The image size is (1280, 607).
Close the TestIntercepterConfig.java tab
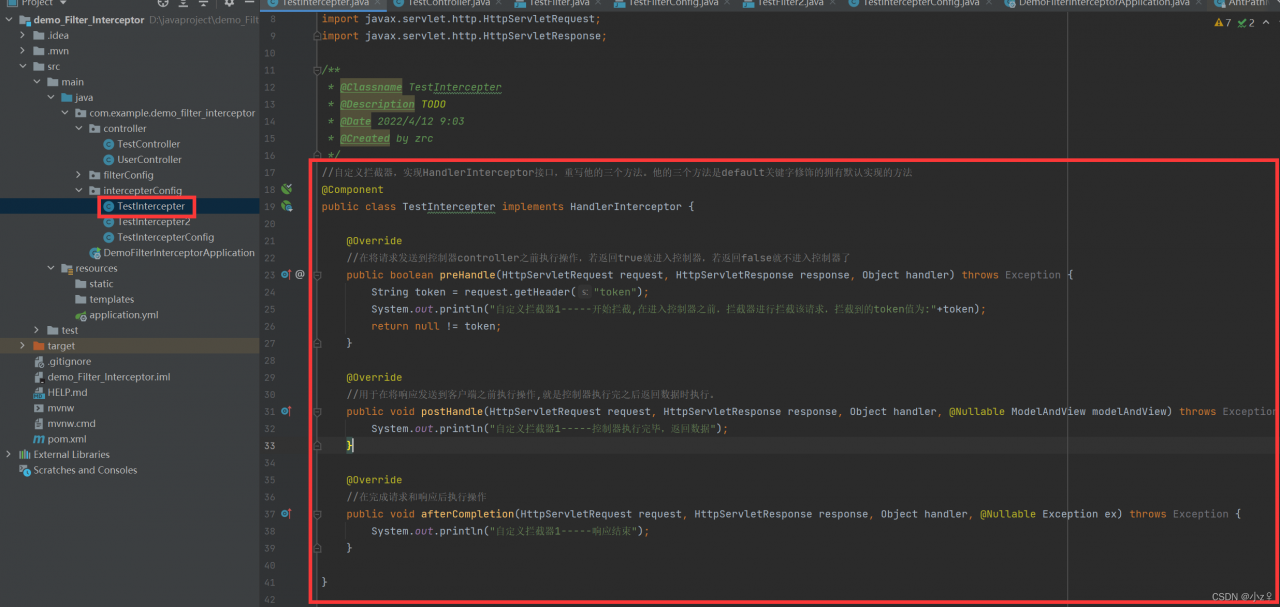(x=989, y=3)
